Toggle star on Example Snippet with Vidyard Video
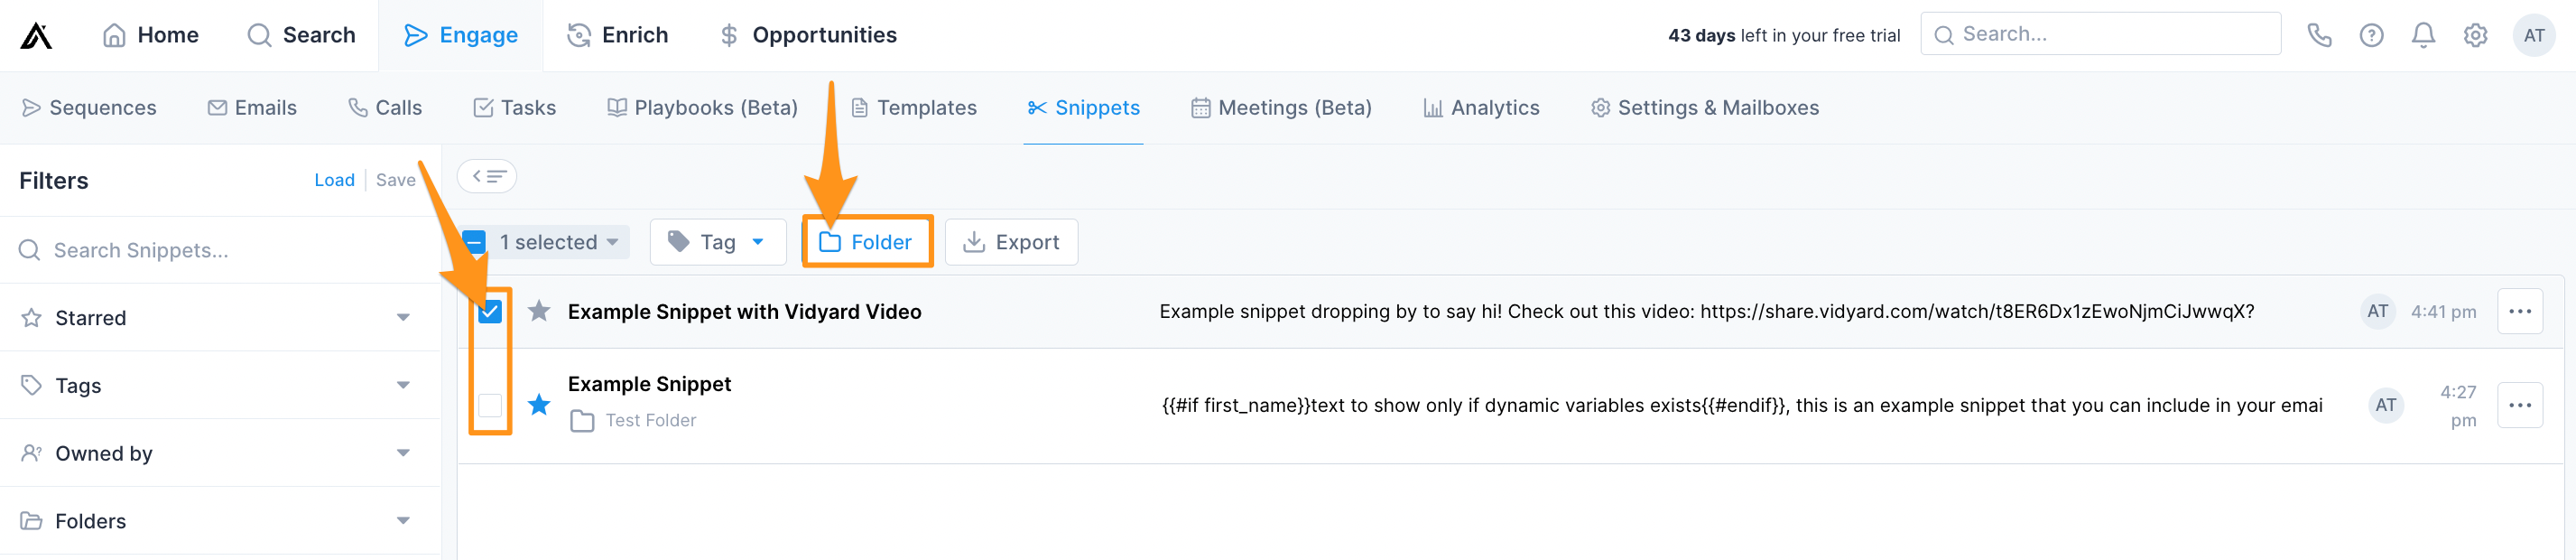This screenshot has height=560, width=2576. pos(539,311)
